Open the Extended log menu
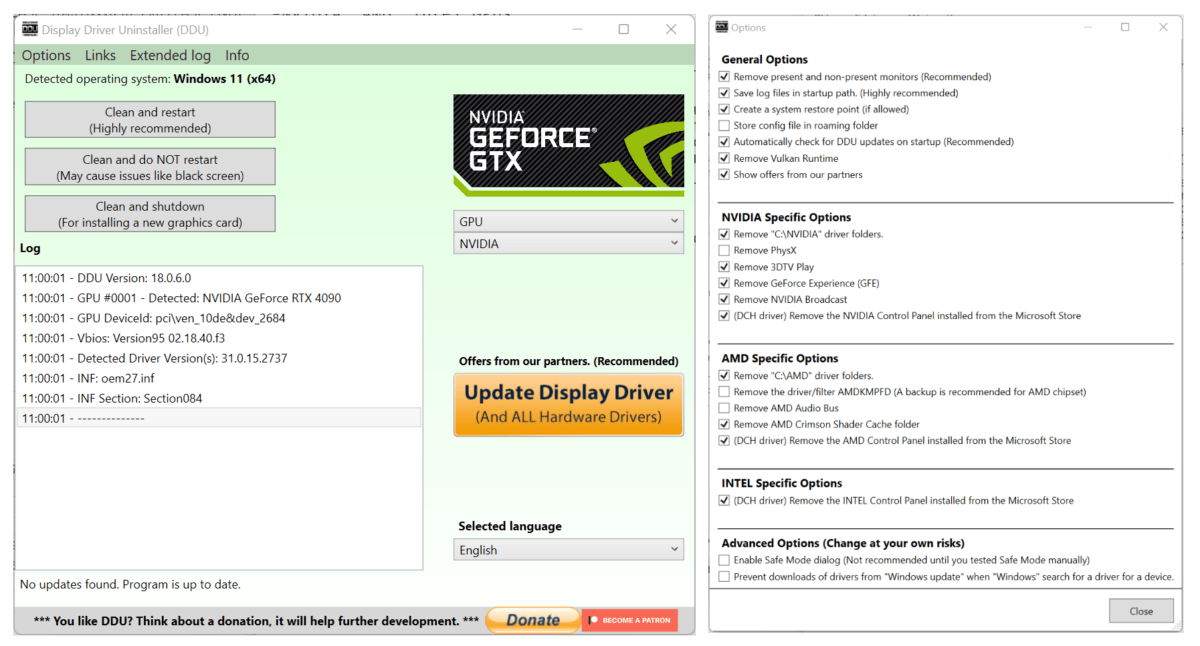This screenshot has height=646, width=1200. 170,55
